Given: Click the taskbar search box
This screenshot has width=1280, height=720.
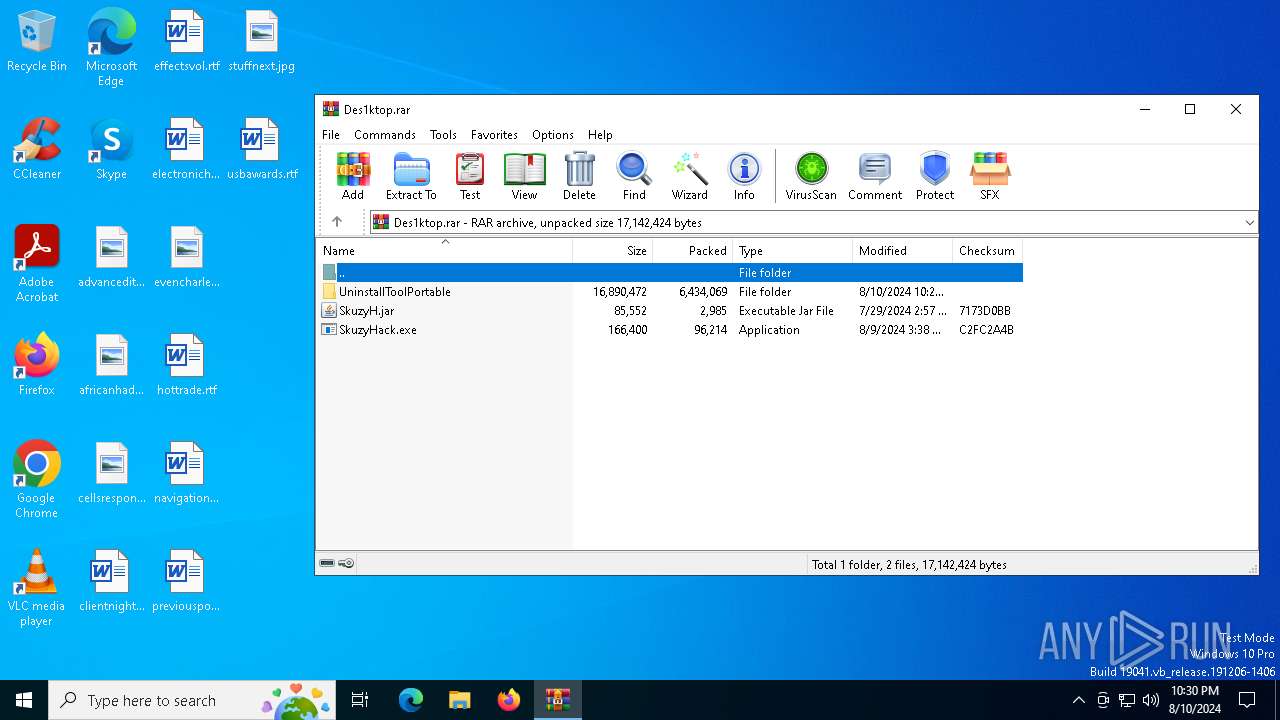Looking at the screenshot, I should click(x=194, y=700).
